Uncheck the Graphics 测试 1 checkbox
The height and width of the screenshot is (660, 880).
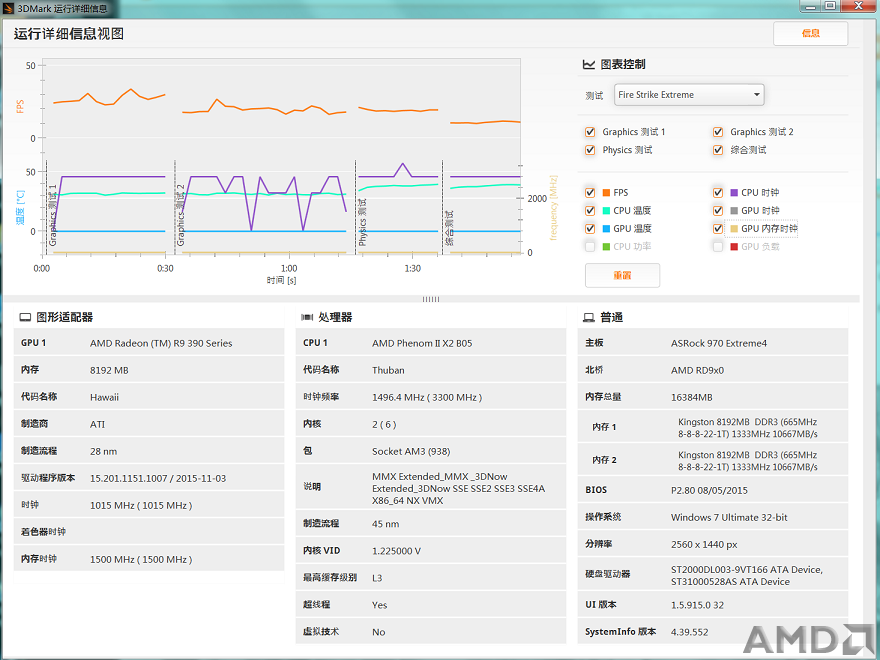tap(590, 132)
